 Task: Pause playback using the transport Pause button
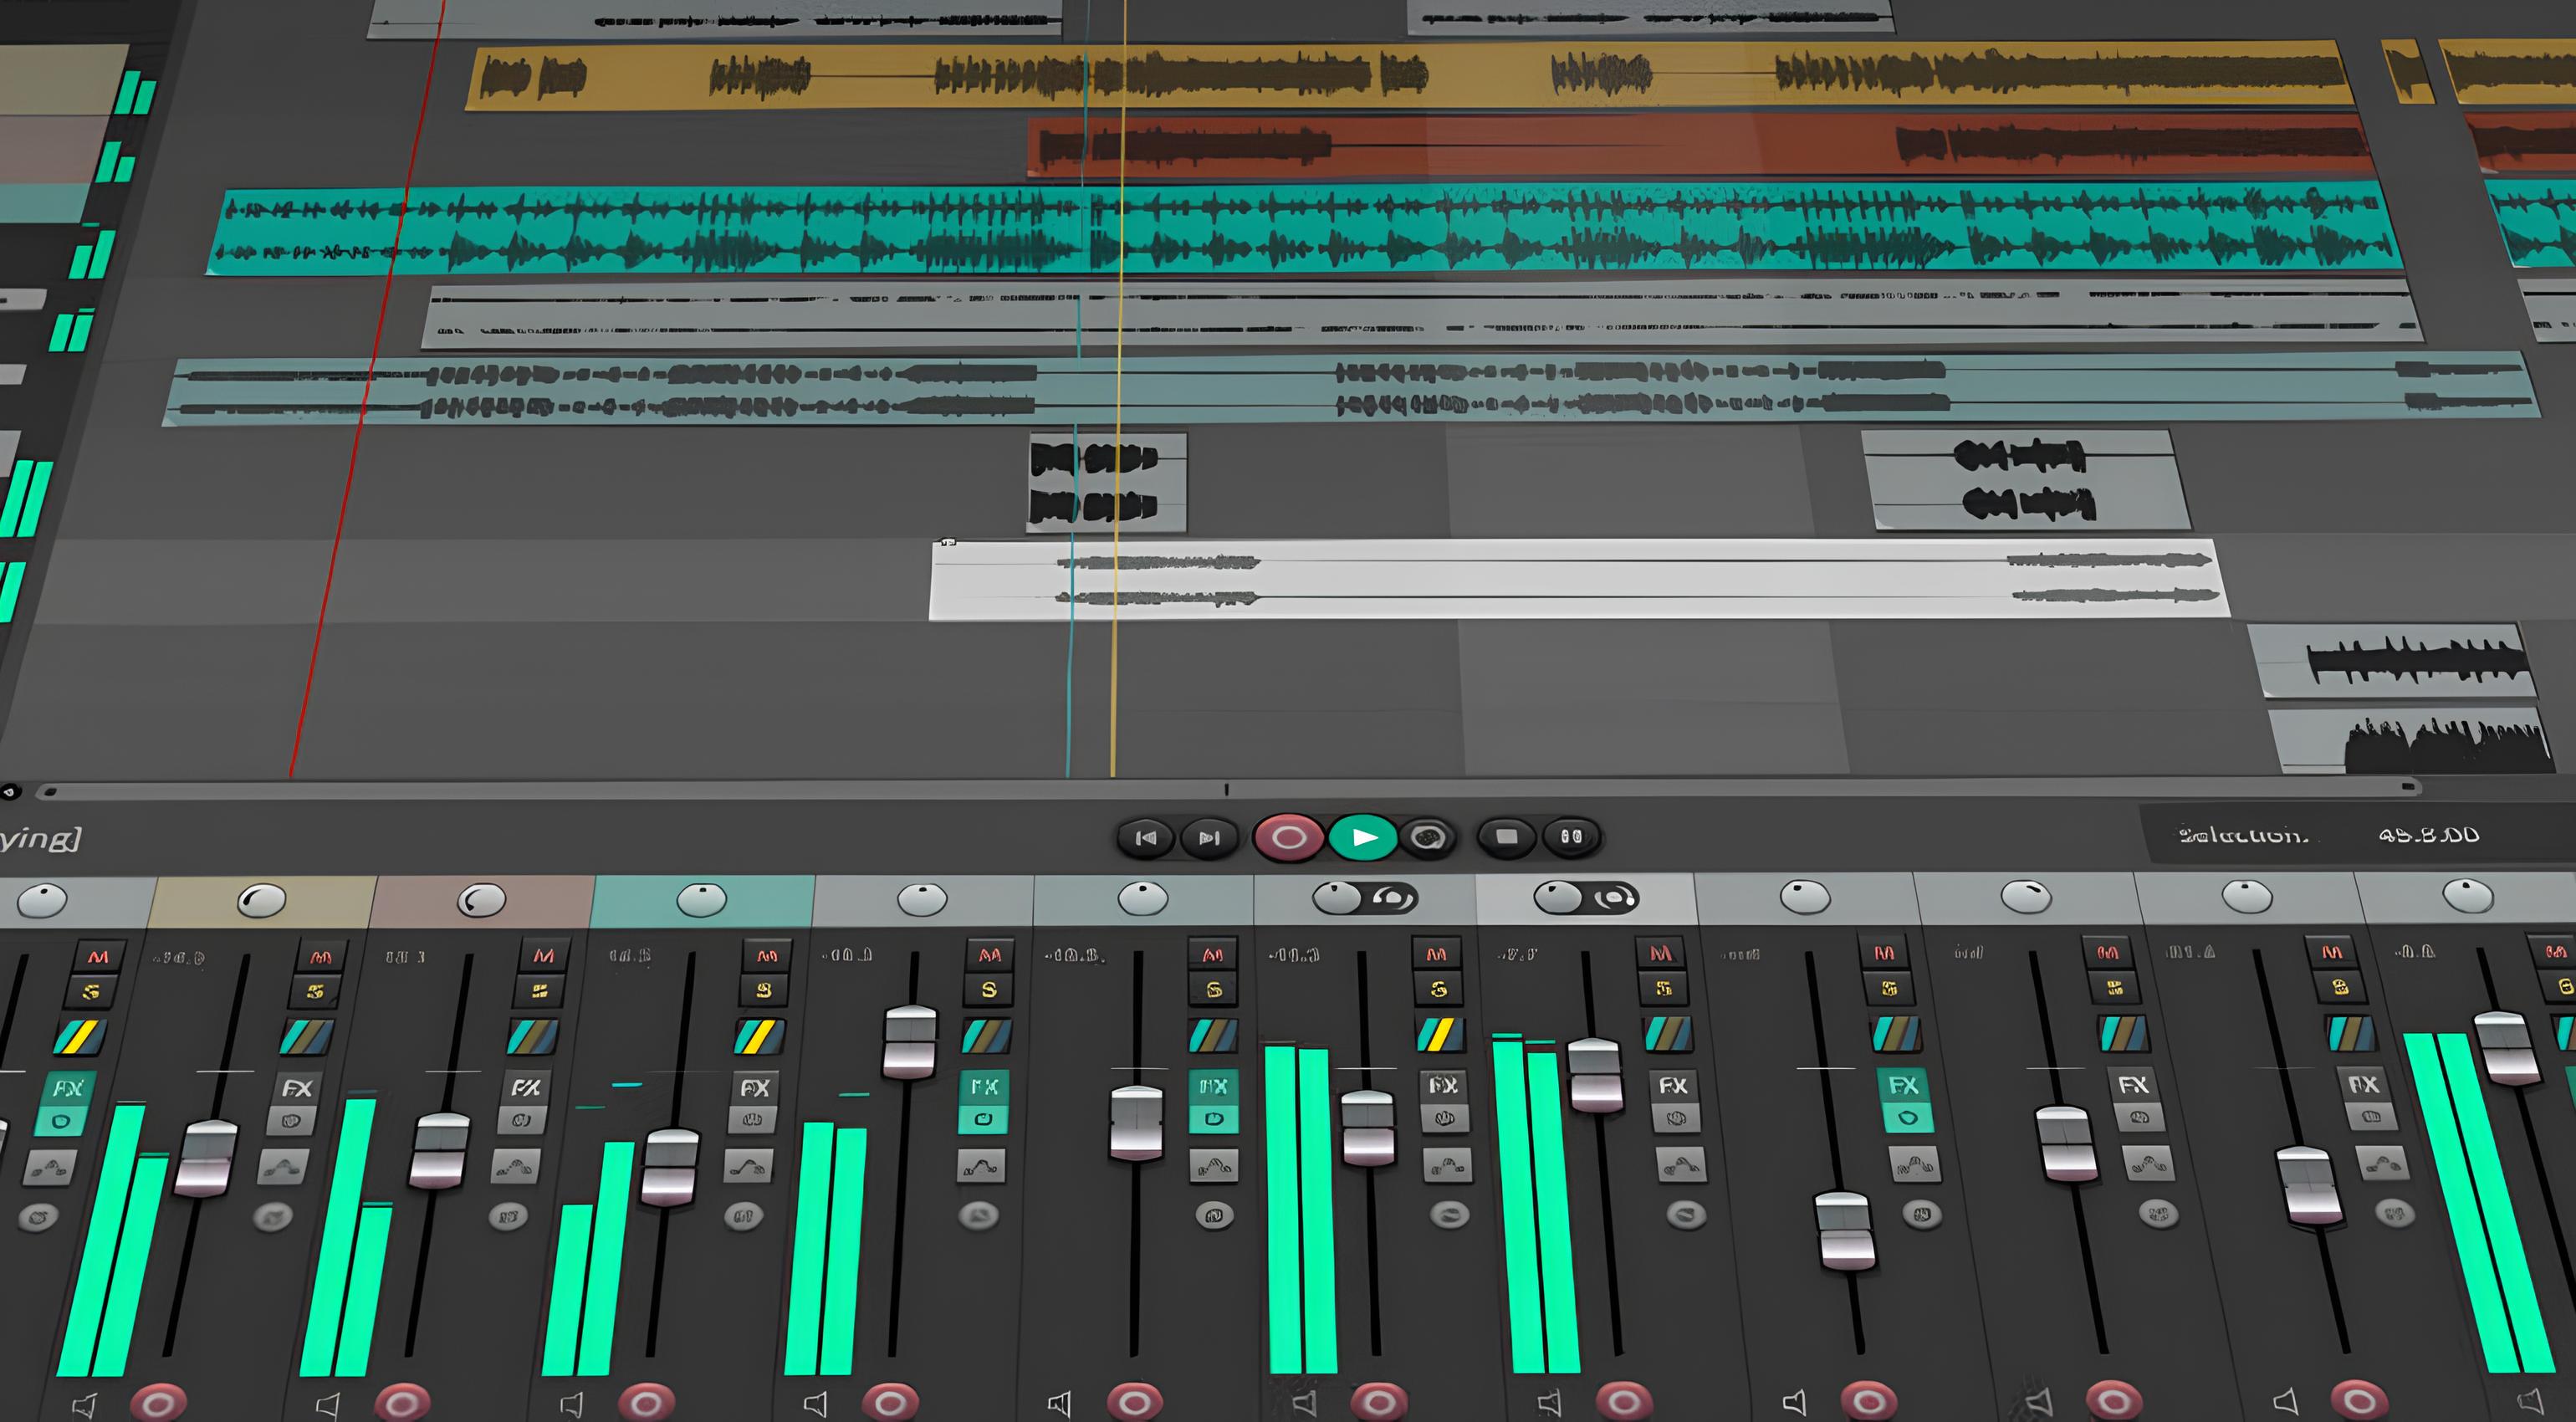click(1571, 836)
